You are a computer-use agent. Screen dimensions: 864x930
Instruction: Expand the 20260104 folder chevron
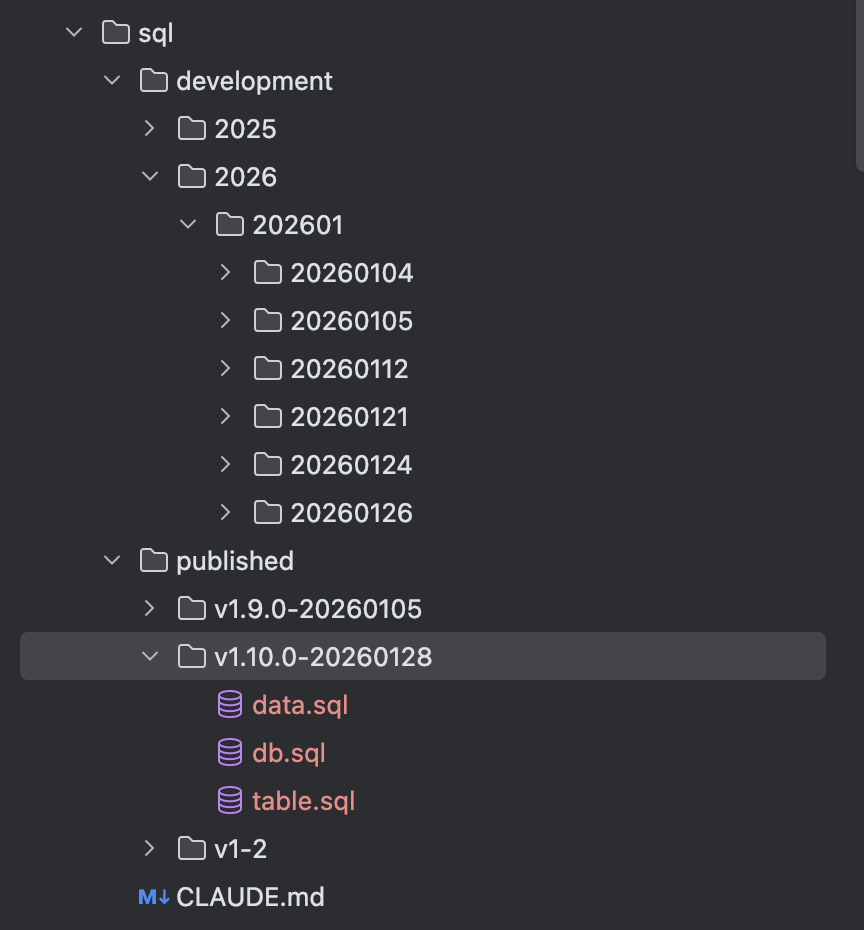pos(226,273)
